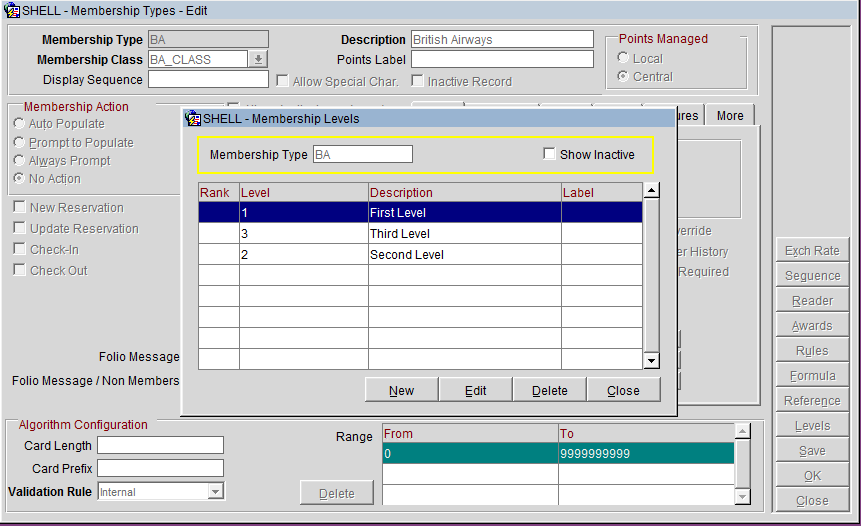The width and height of the screenshot is (861, 526).
Task: Expand the Validation Rule combo box
Action: (x=215, y=492)
